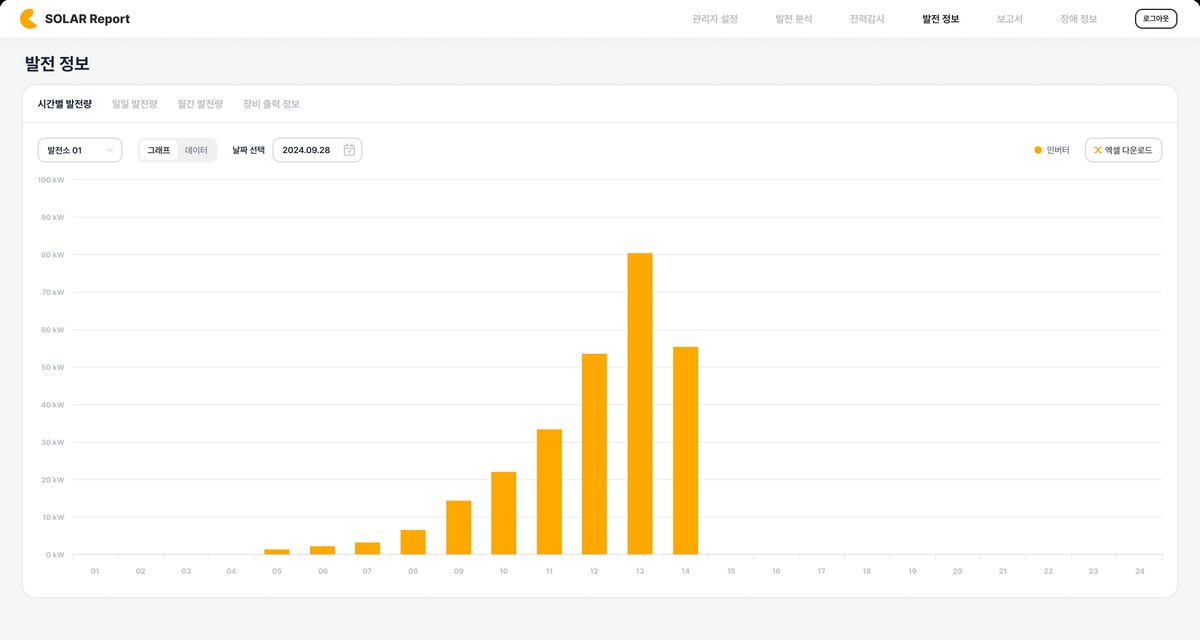Open the 전력감시 menu
Image resolution: width=1200 pixels, height=640 pixels.
click(x=867, y=19)
